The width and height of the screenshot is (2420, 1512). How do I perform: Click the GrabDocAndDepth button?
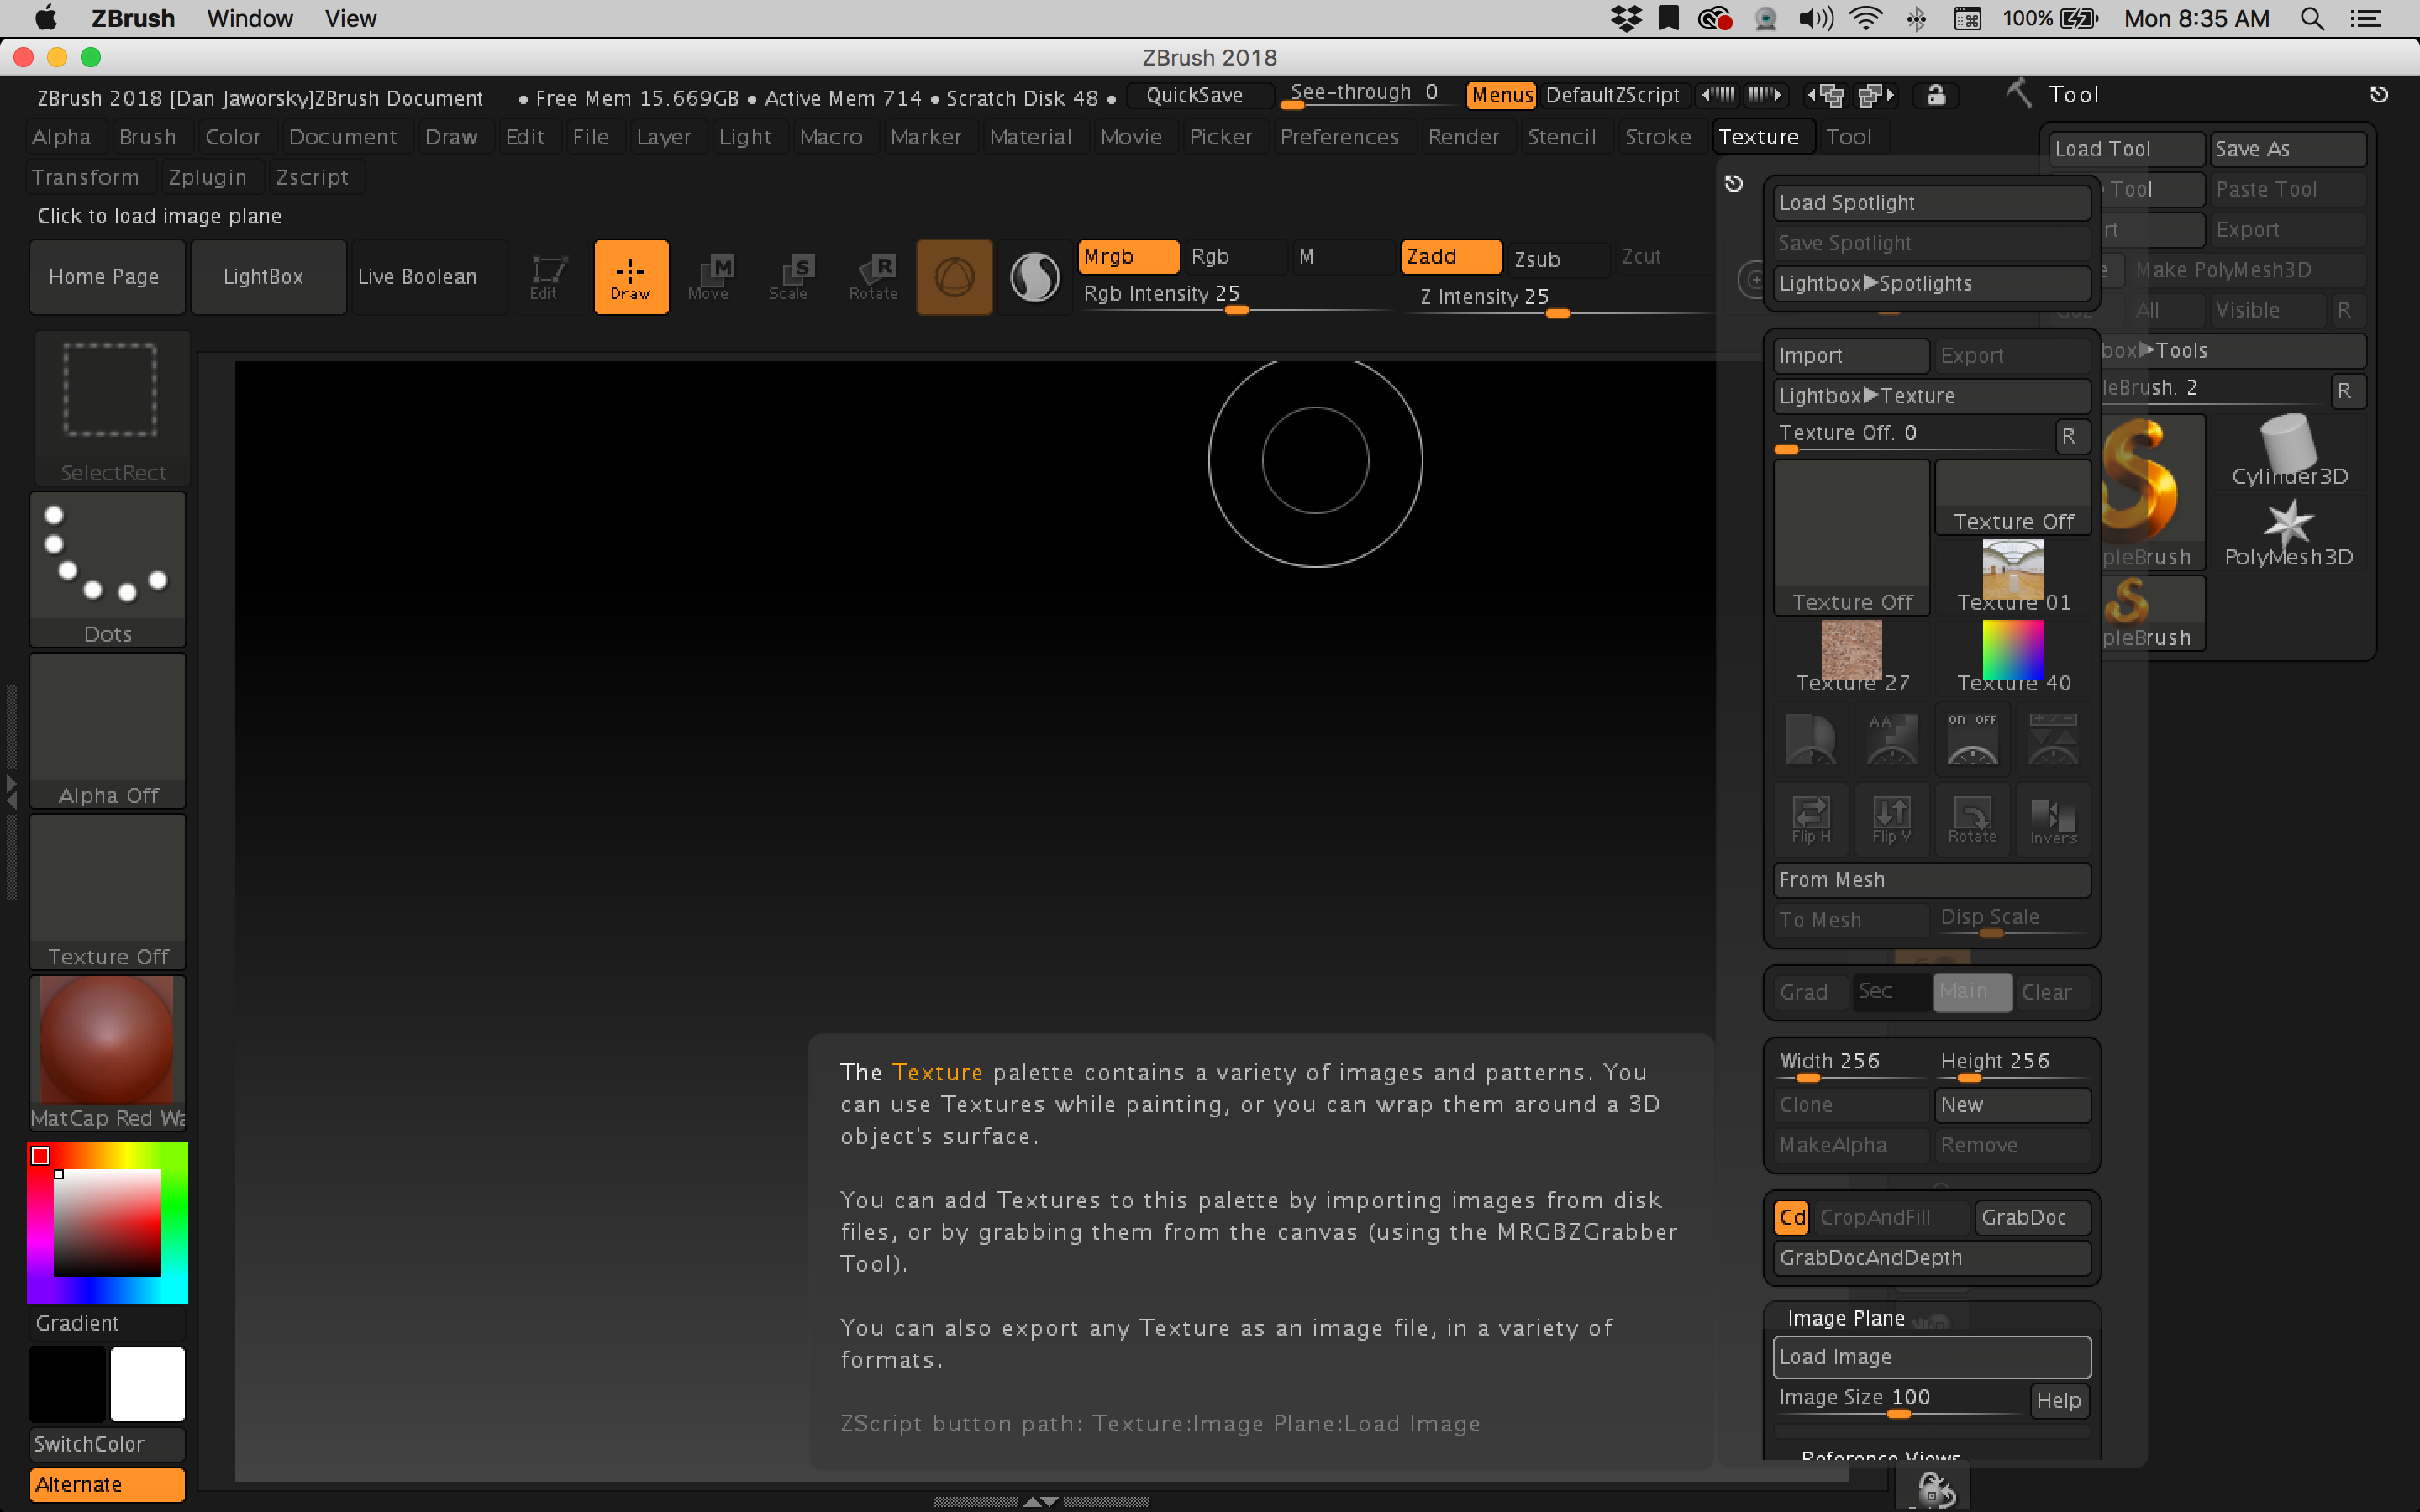coord(1932,1258)
